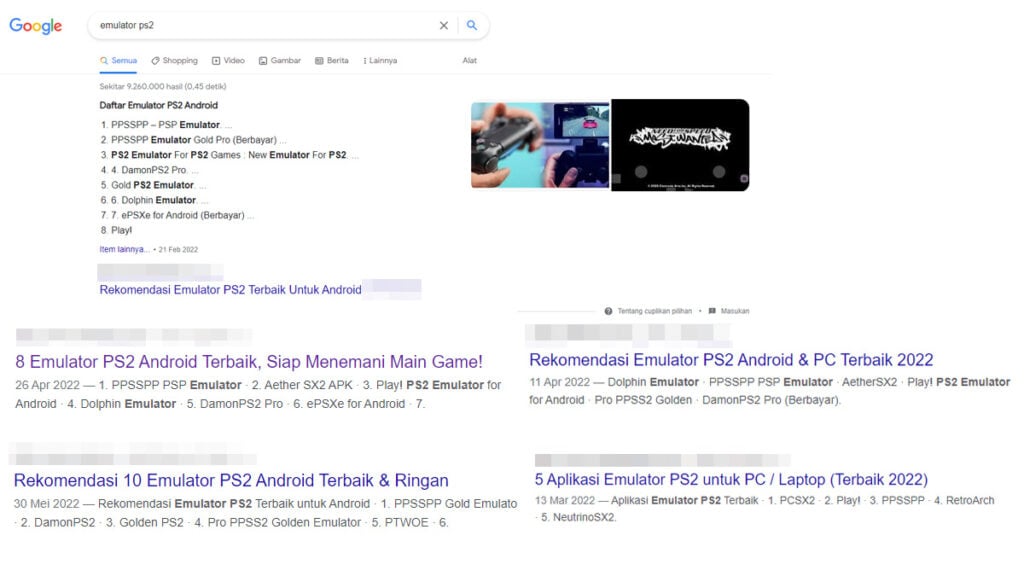This screenshot has height=576, width=1024.
Task: Open the Alat search tools
Action: 470,60
